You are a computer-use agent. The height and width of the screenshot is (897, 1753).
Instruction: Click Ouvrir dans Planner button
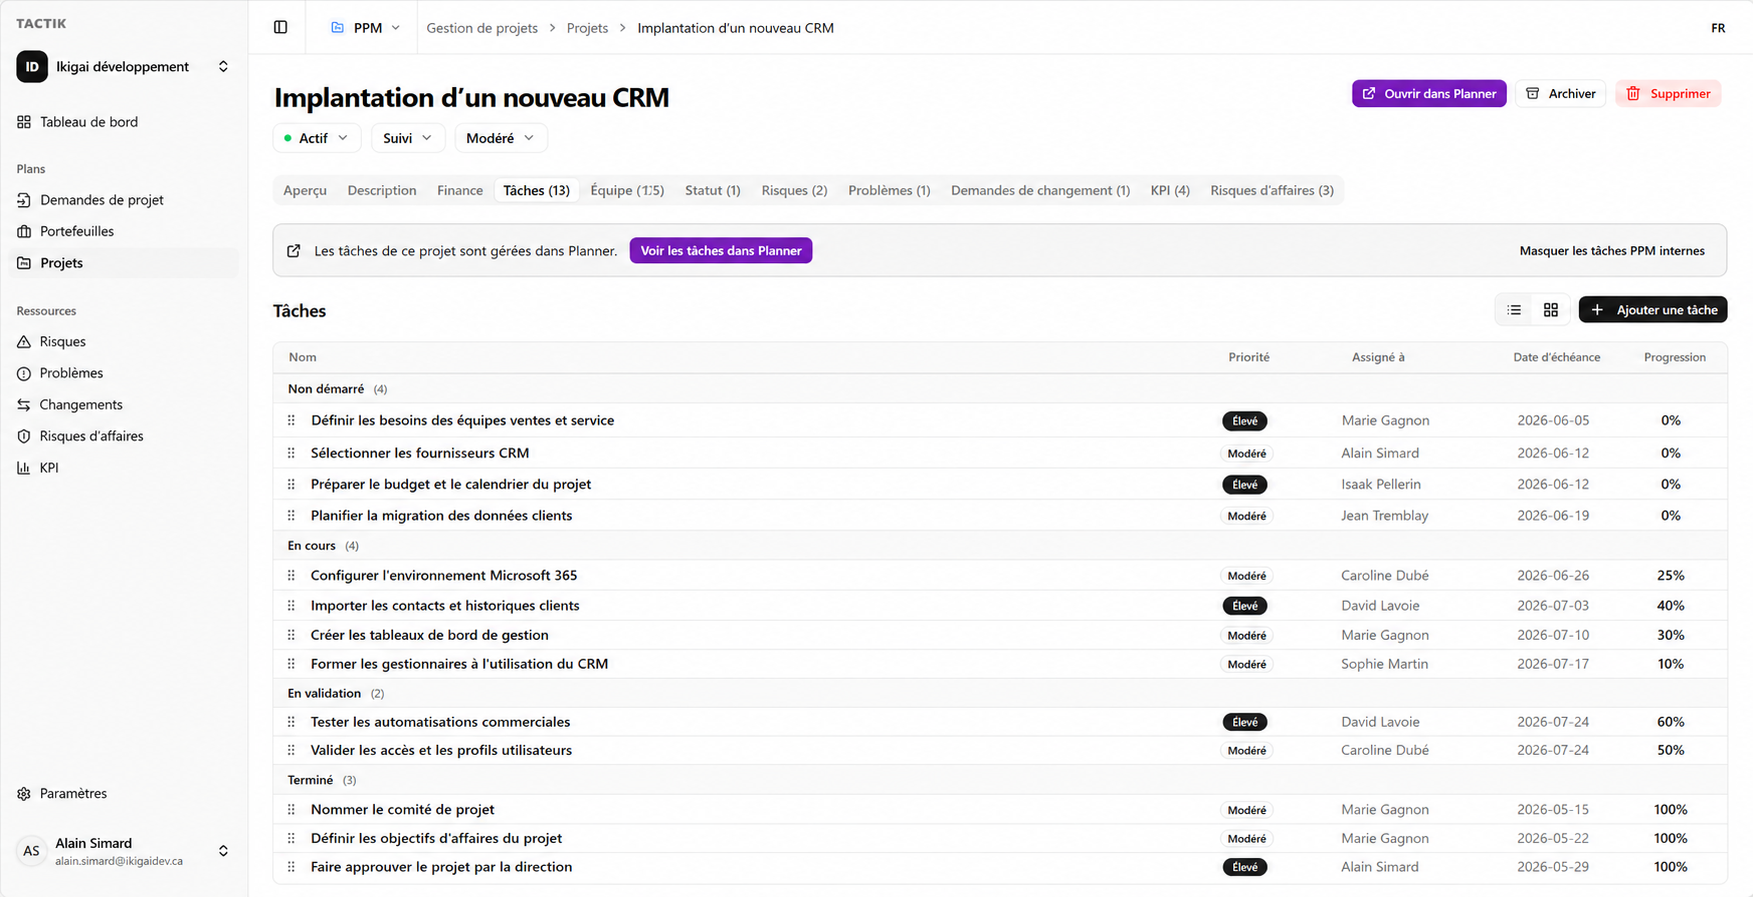point(1429,94)
